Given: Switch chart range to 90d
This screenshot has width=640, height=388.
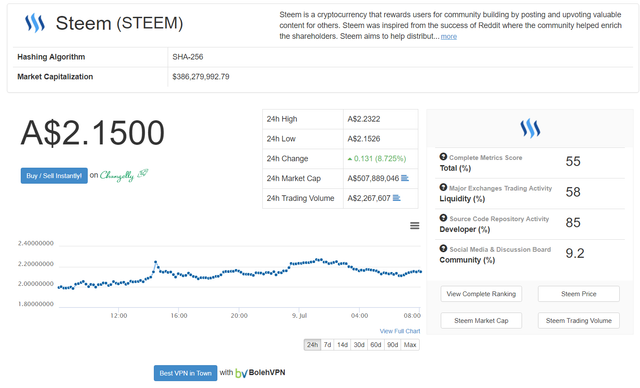Looking at the screenshot, I should [392, 345].
